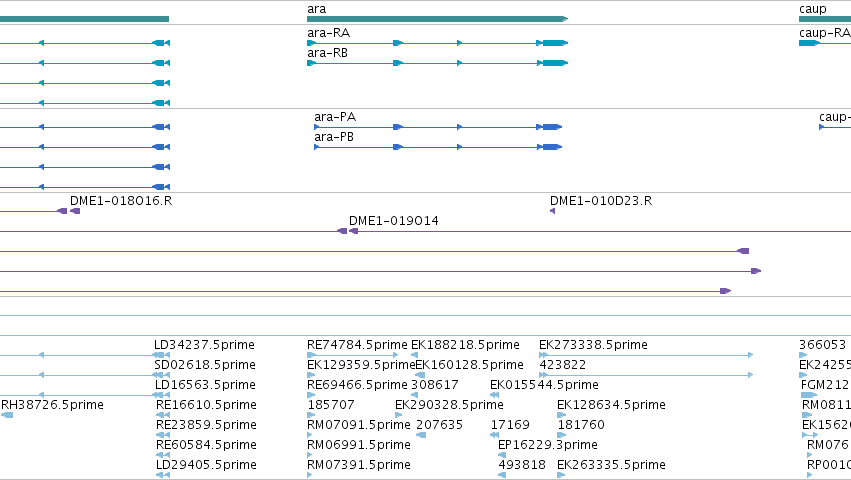Viewport: 851px width, 480px height.
Task: Select the RH38726.5prime EST glyph
Action: pyautogui.click(x=7, y=415)
